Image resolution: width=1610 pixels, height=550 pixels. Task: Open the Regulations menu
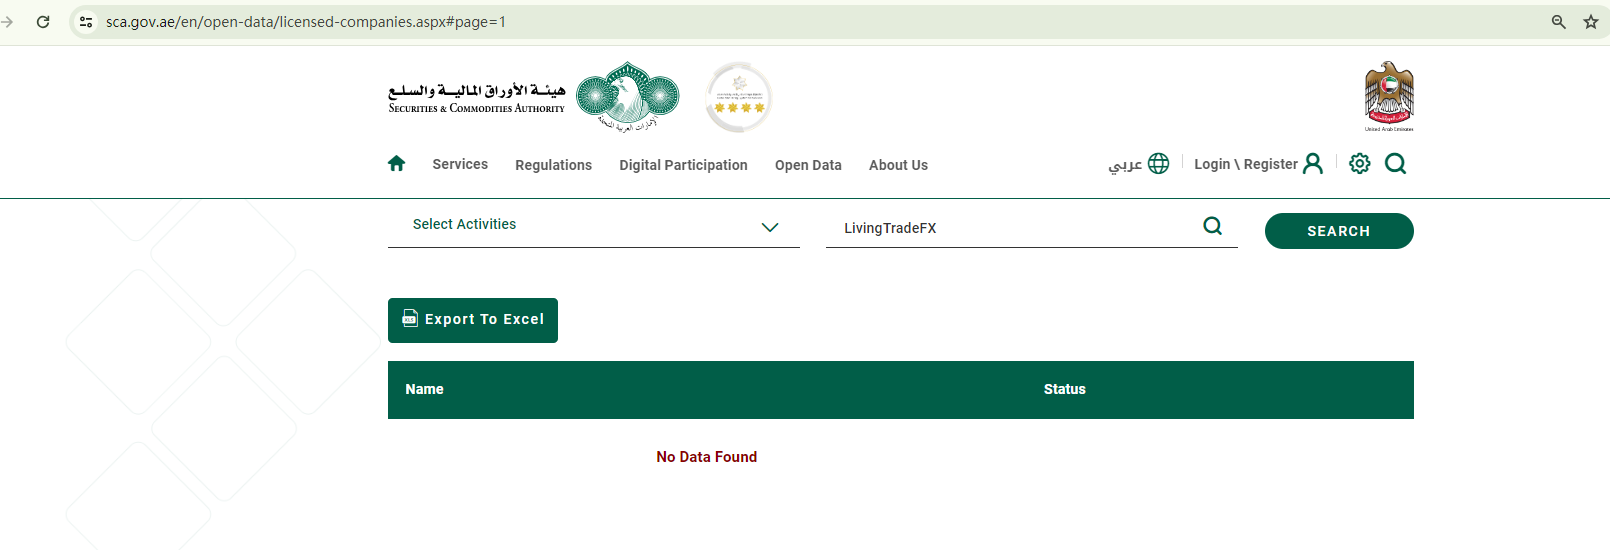pos(553,165)
